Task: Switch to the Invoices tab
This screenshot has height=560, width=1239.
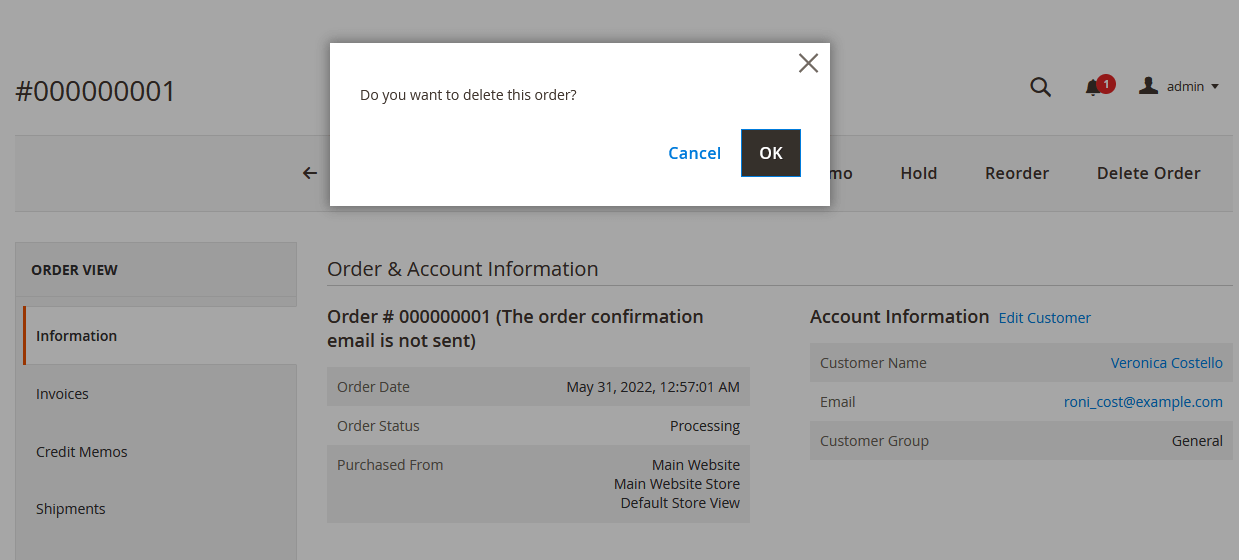Action: tap(62, 394)
